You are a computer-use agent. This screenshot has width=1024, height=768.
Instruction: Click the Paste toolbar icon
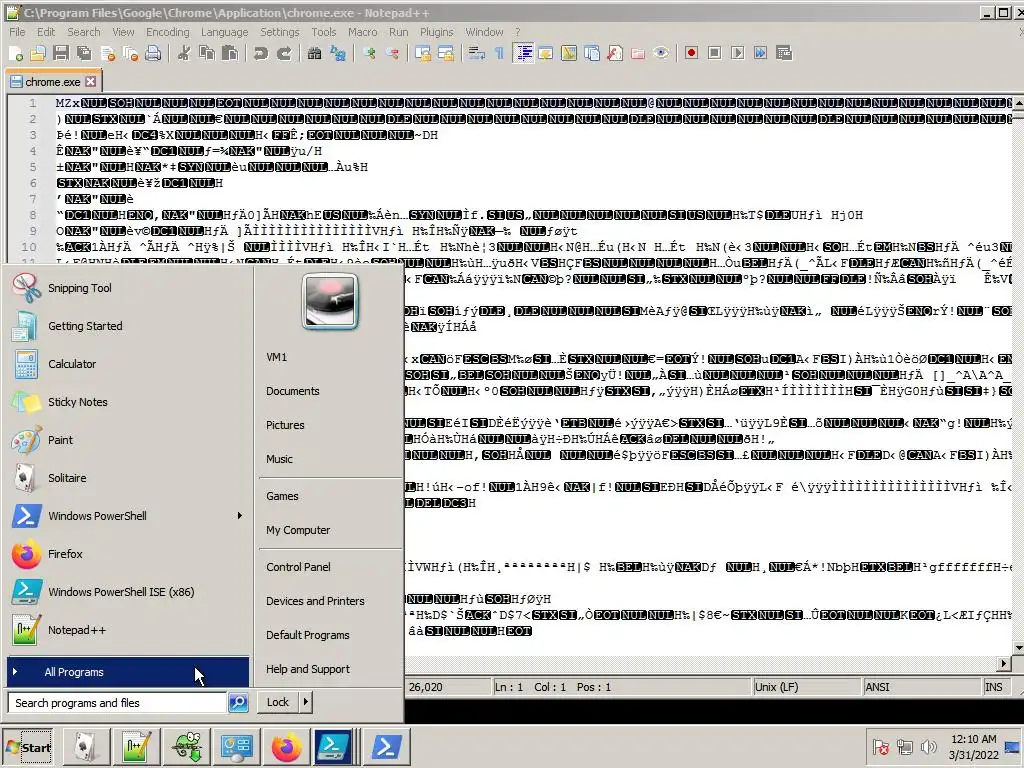coord(230,54)
